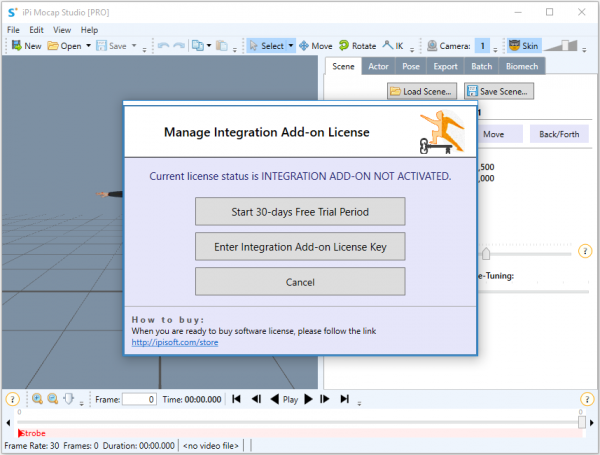Open a project with the Open button
This screenshot has height=455, width=600.
pyautogui.click(x=64, y=46)
